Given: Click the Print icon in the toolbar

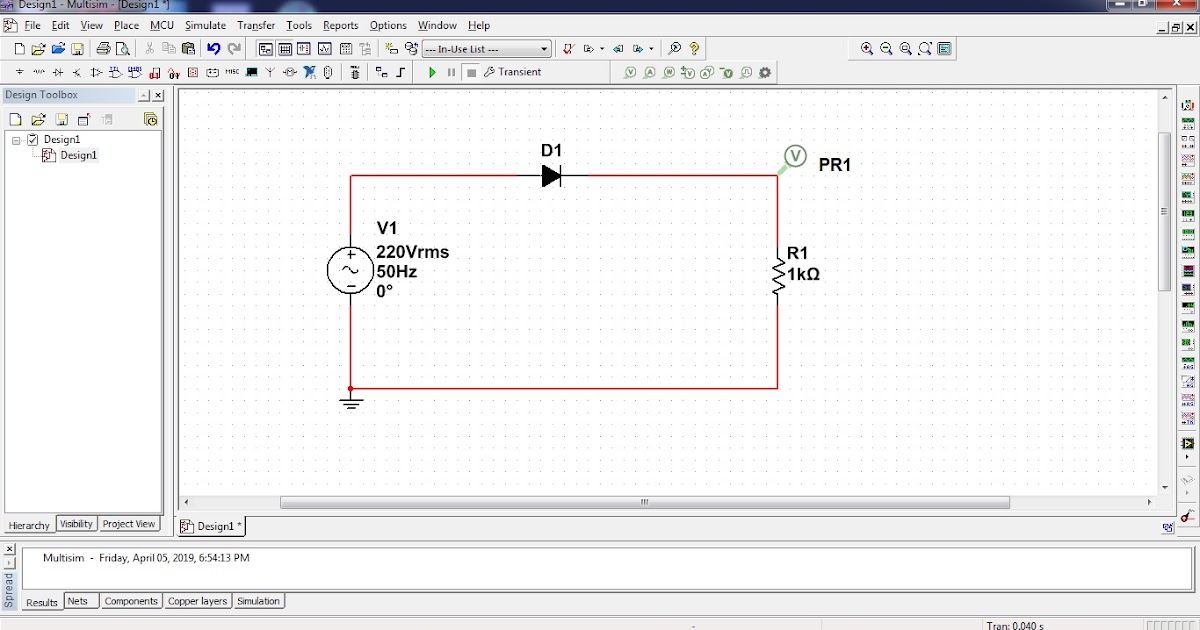Looking at the screenshot, I should pos(102,48).
